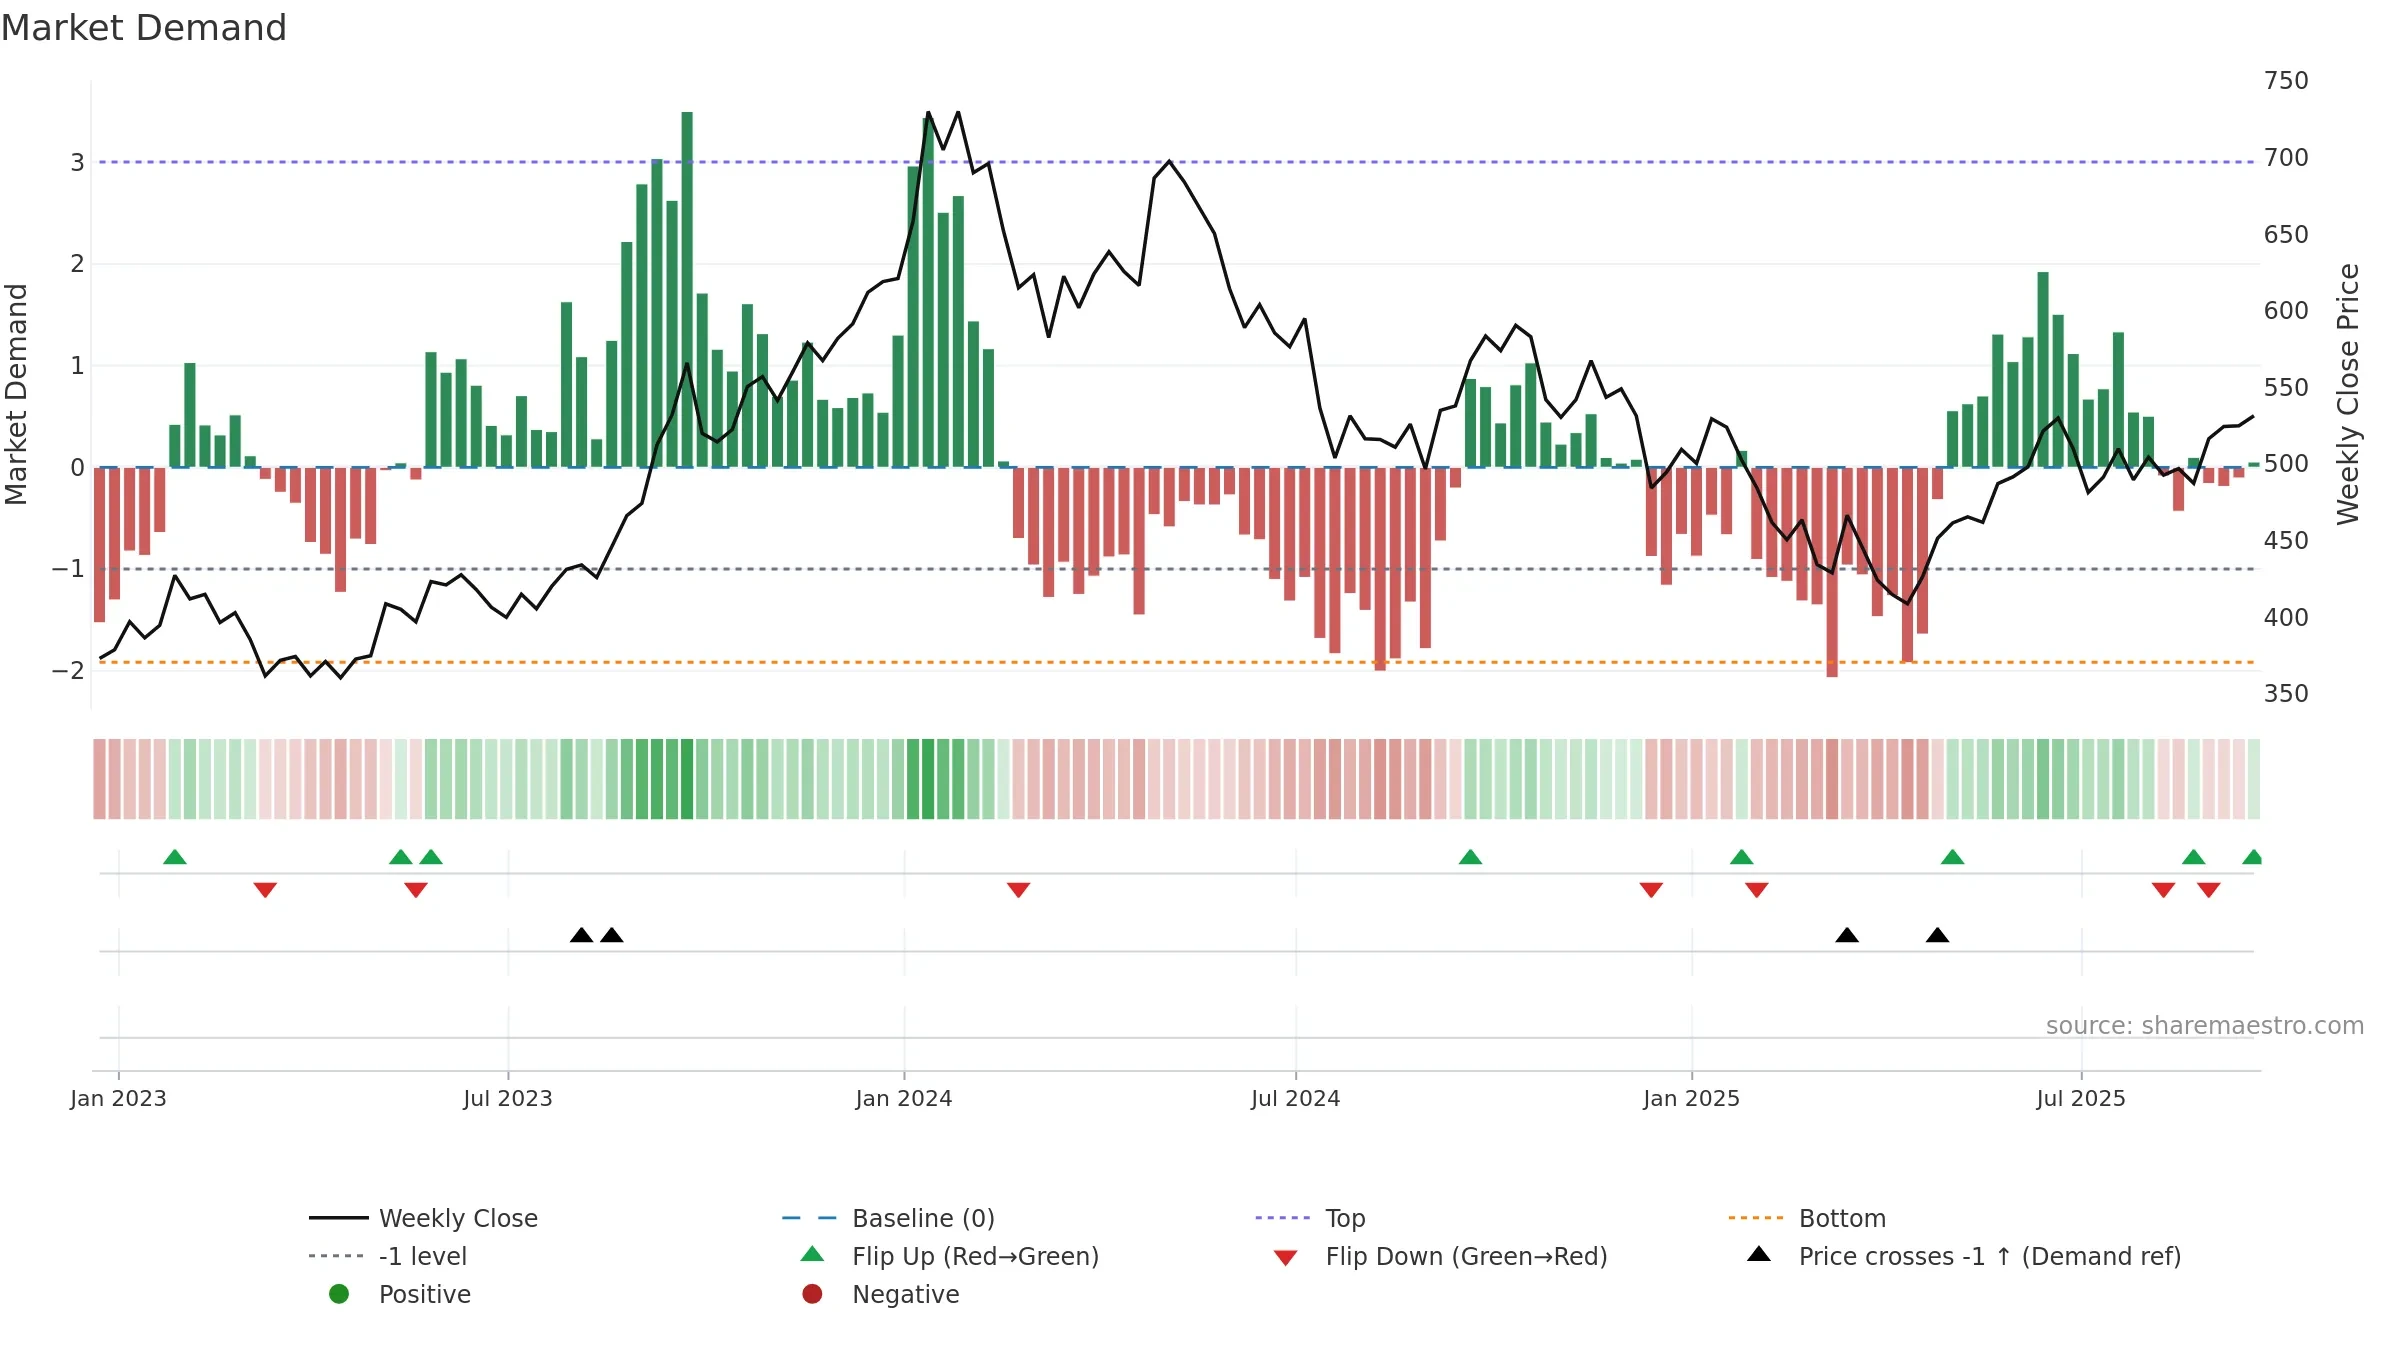Click the red flip-down marker just before Jan 2025

(1652, 890)
